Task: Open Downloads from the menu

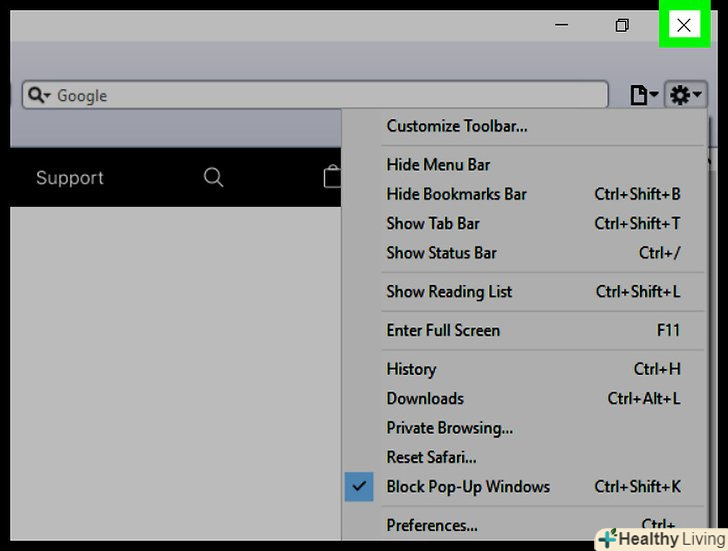Action: (425, 398)
